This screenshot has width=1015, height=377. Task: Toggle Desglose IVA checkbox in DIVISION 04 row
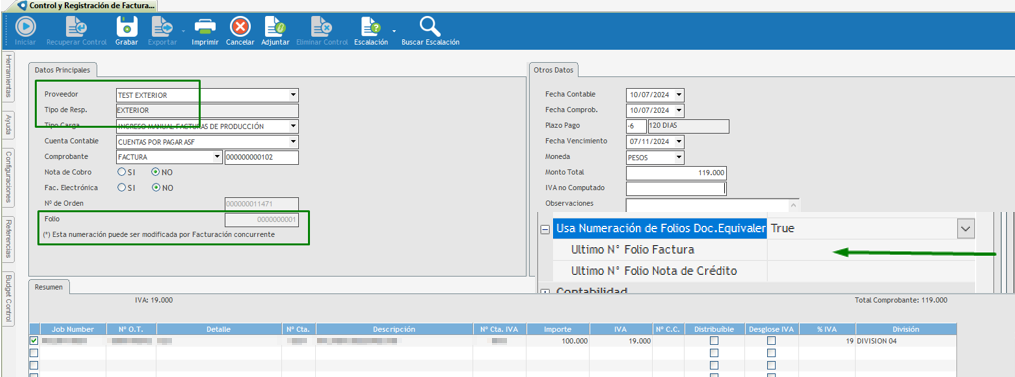[x=772, y=341]
